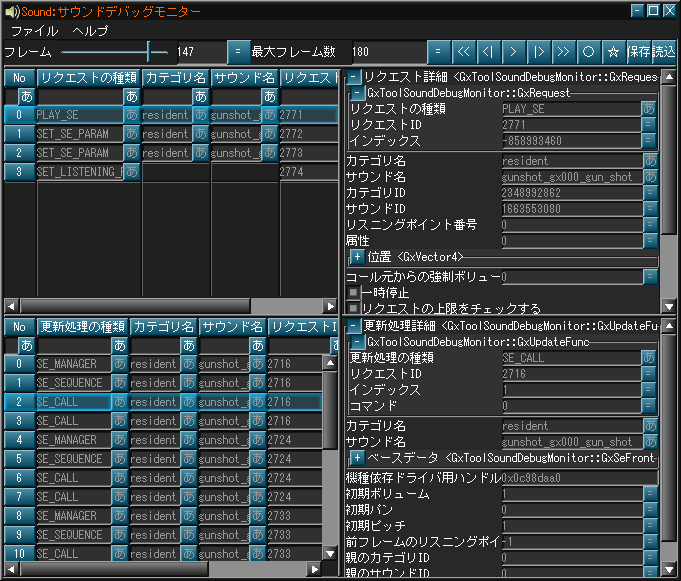Click the 読込 (load) button
This screenshot has width=681, height=581.
coord(663,52)
